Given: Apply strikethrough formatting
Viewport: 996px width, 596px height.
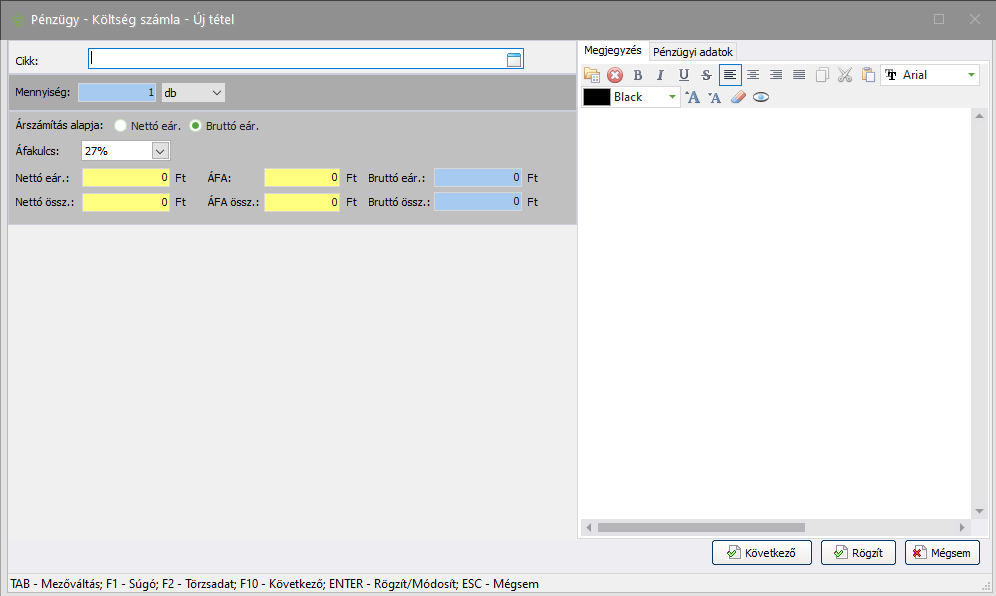Looking at the screenshot, I should click(x=706, y=75).
